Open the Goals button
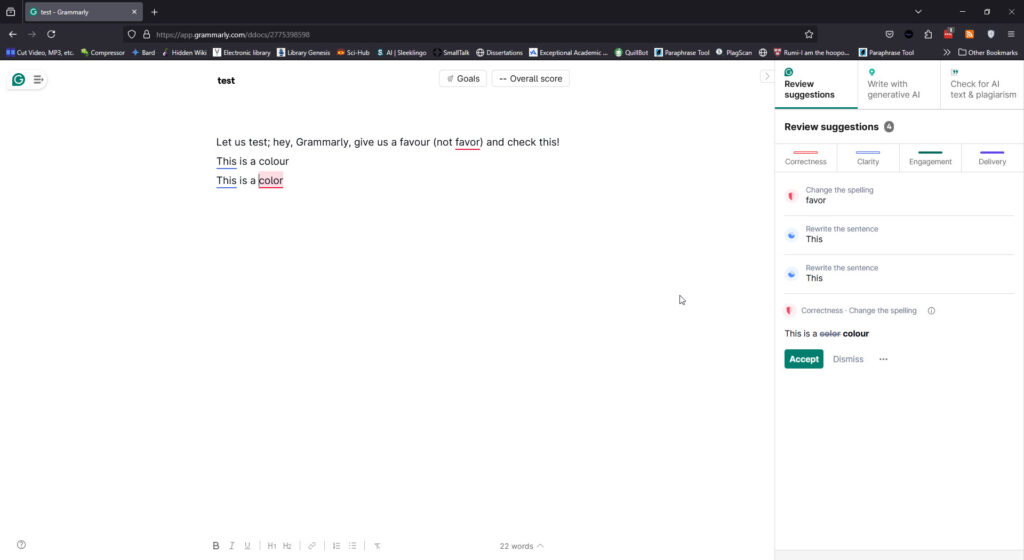 coord(463,78)
